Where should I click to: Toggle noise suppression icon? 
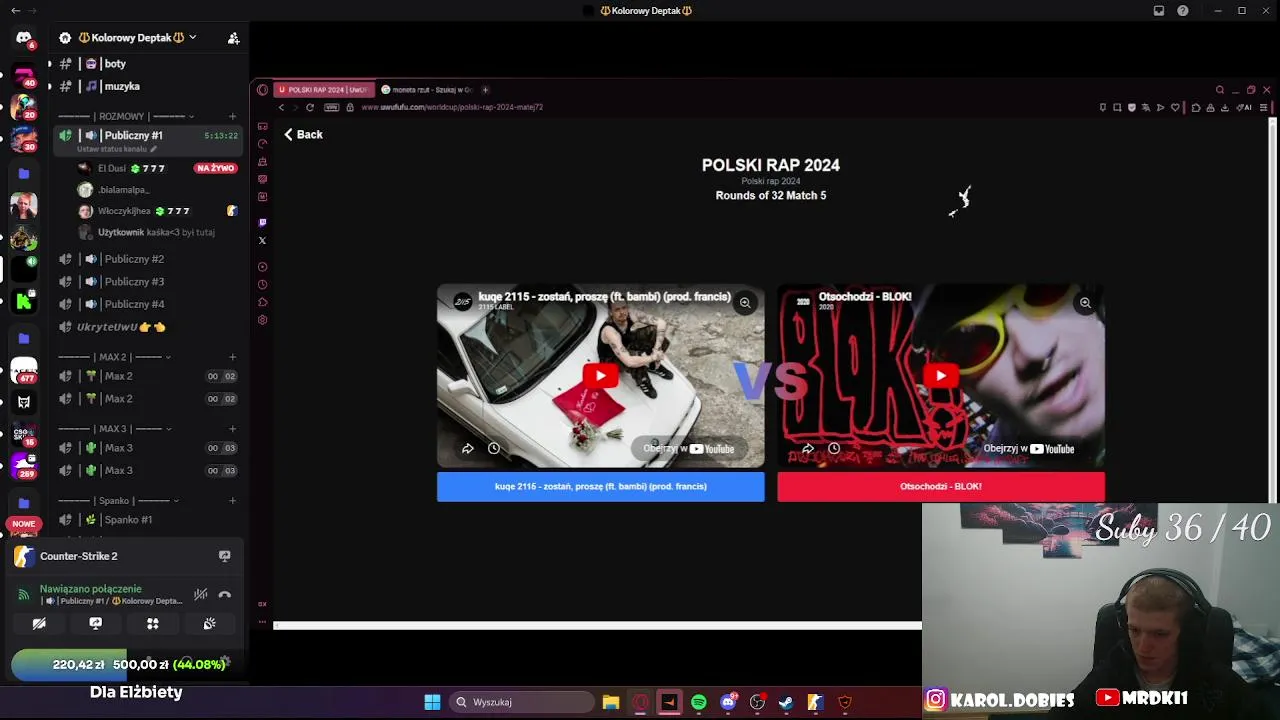click(x=201, y=594)
